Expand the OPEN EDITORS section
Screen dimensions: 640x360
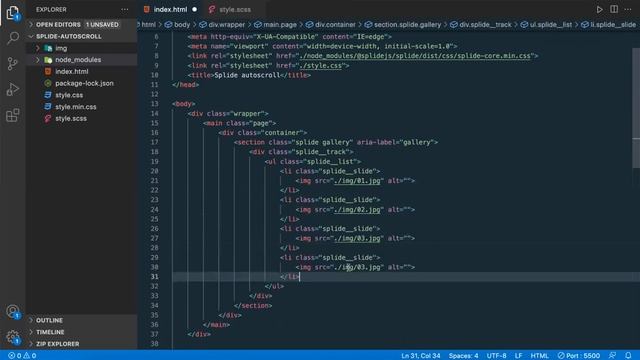(31, 24)
